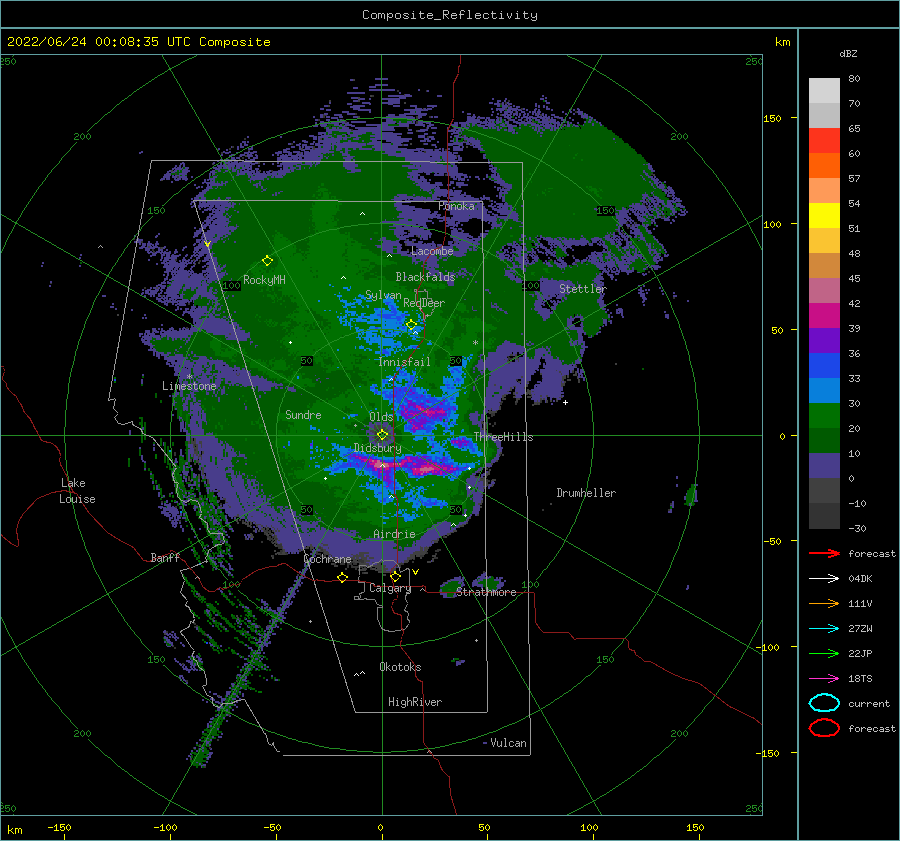This screenshot has width=900, height=841.
Task: Click the magenta legend swatch above 39
Action: 824,315
